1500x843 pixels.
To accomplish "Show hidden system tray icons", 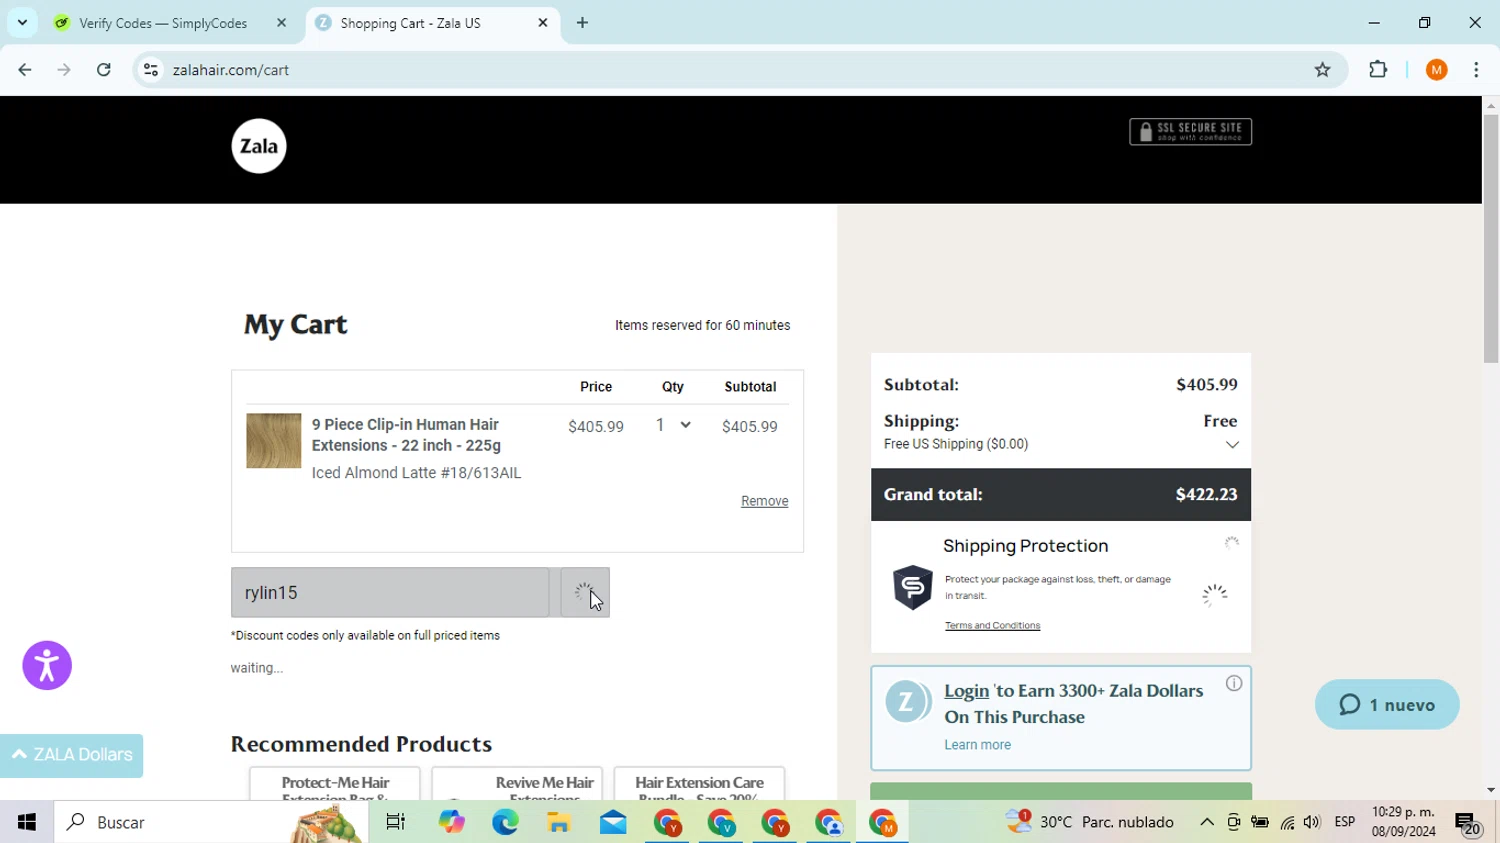I will tap(1207, 822).
